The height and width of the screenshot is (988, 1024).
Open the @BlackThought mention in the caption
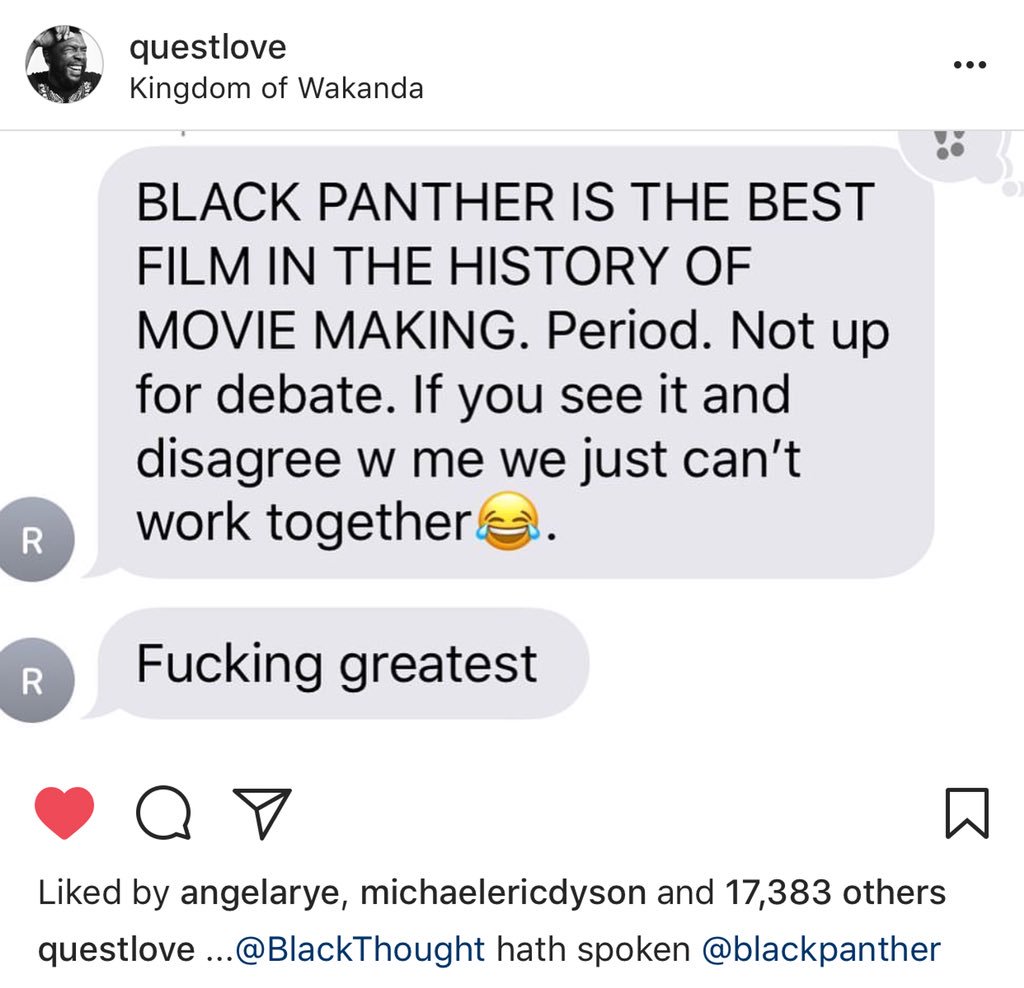tap(359, 949)
